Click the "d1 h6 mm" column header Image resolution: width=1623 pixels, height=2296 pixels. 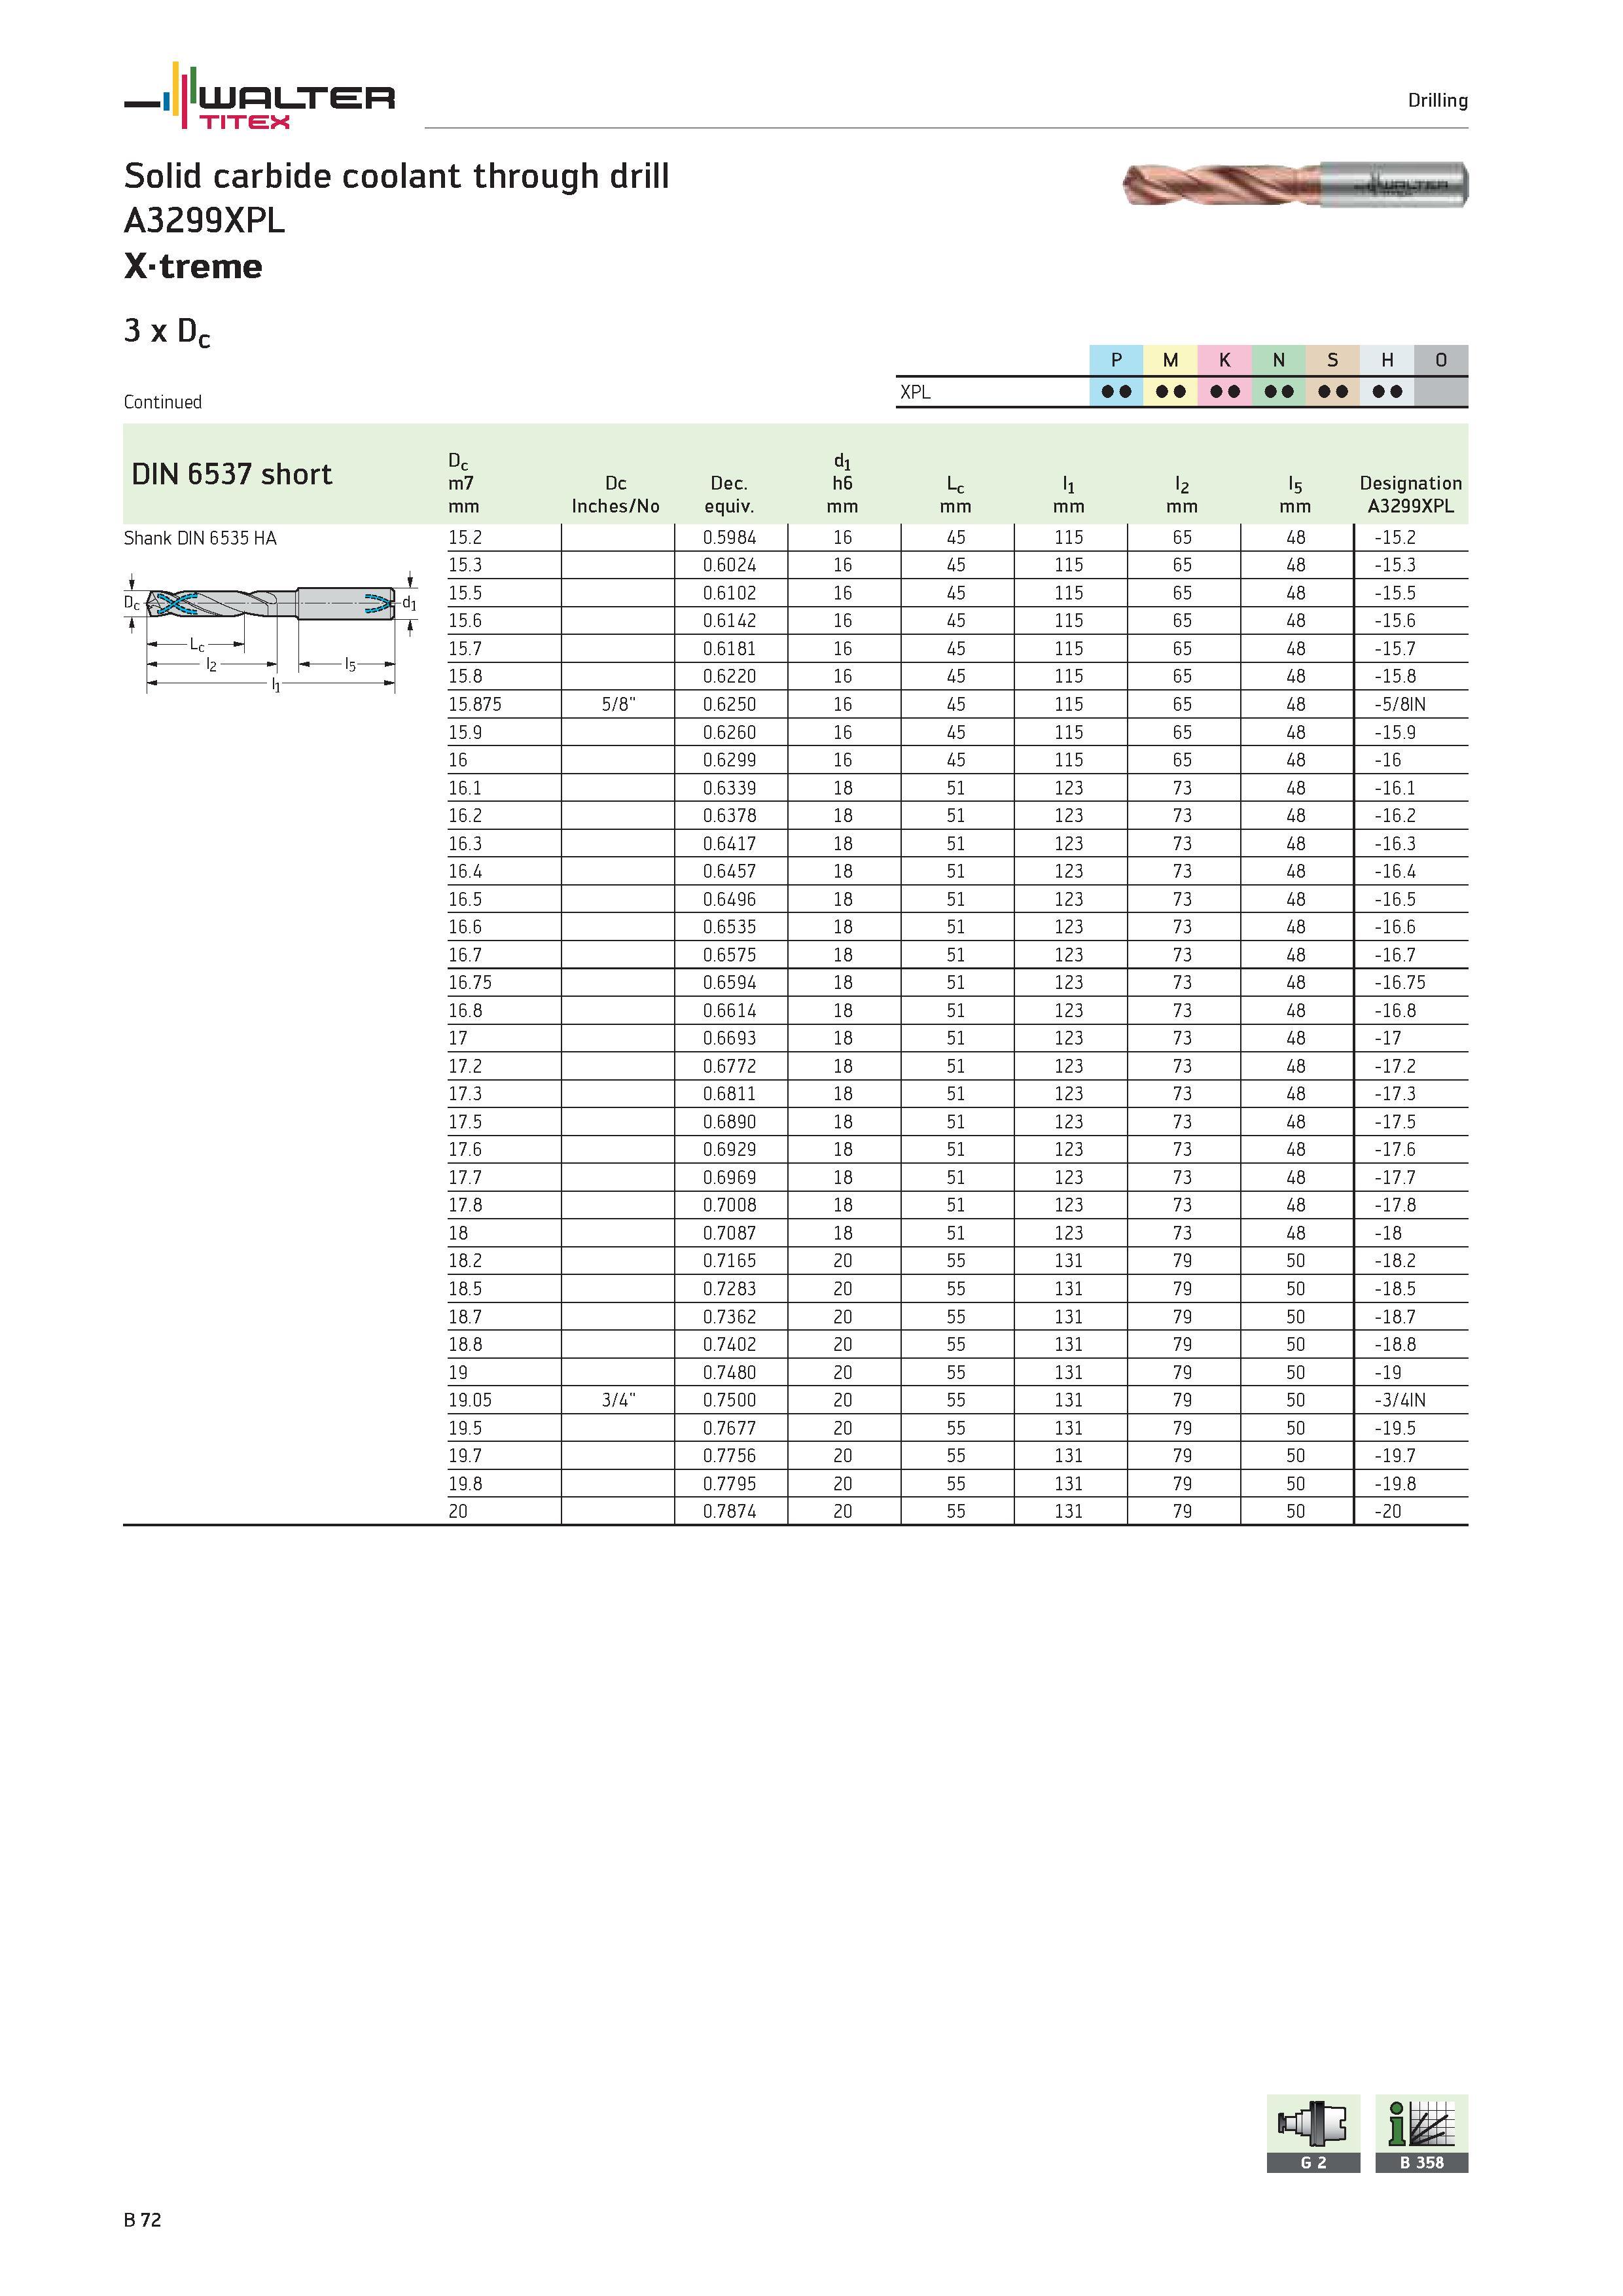842,484
